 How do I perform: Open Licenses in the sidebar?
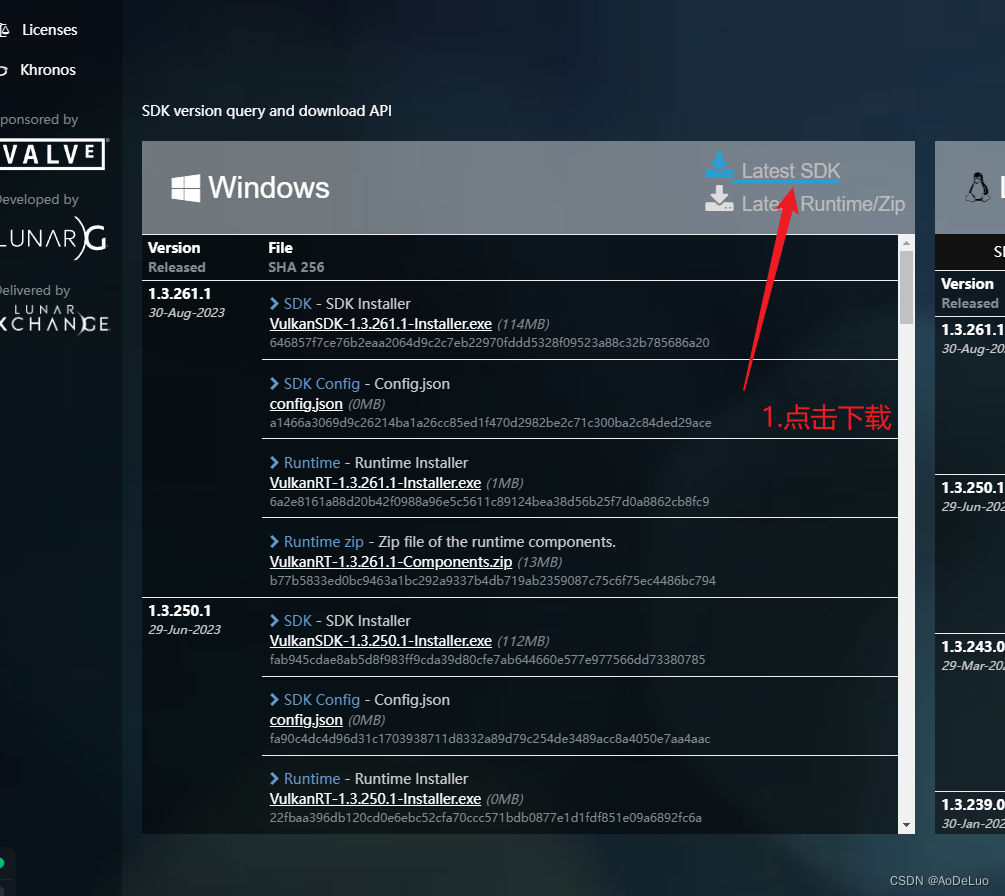[49, 30]
